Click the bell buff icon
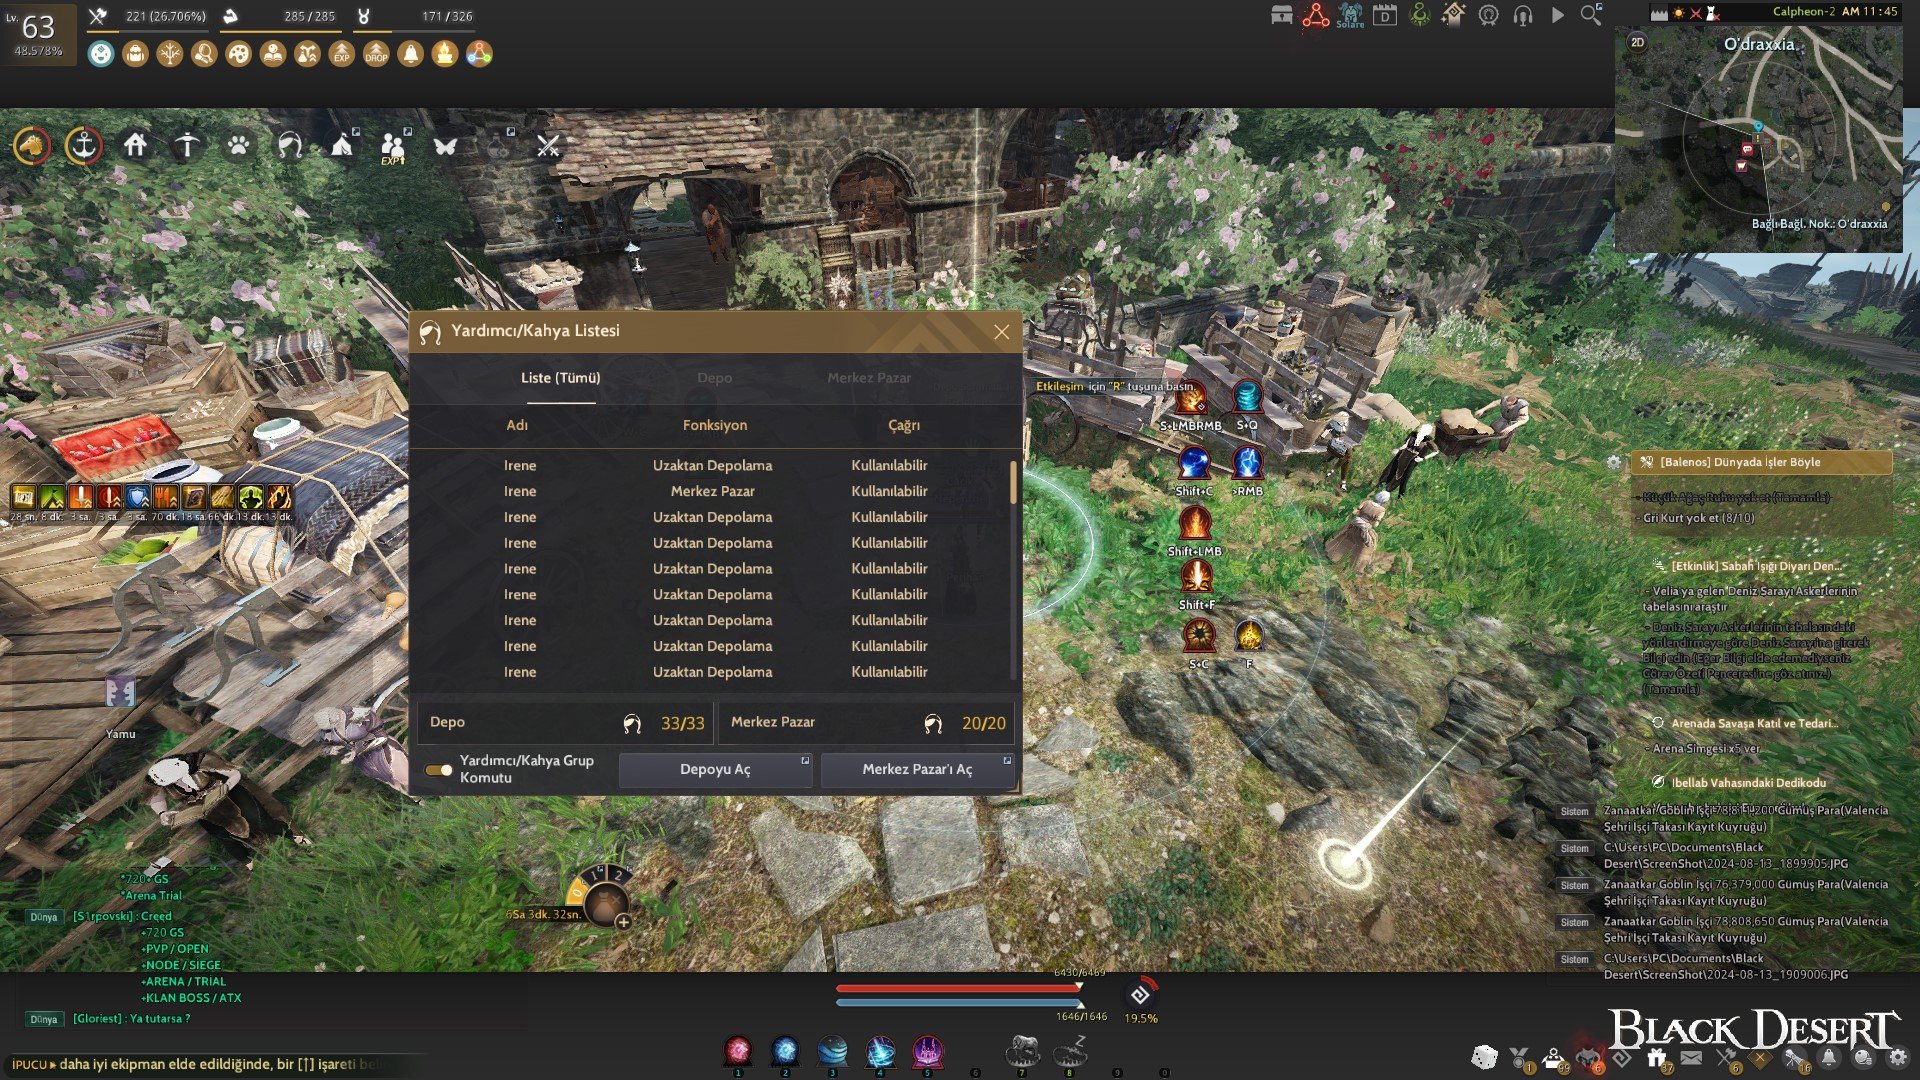This screenshot has width=1920, height=1080. tap(411, 54)
